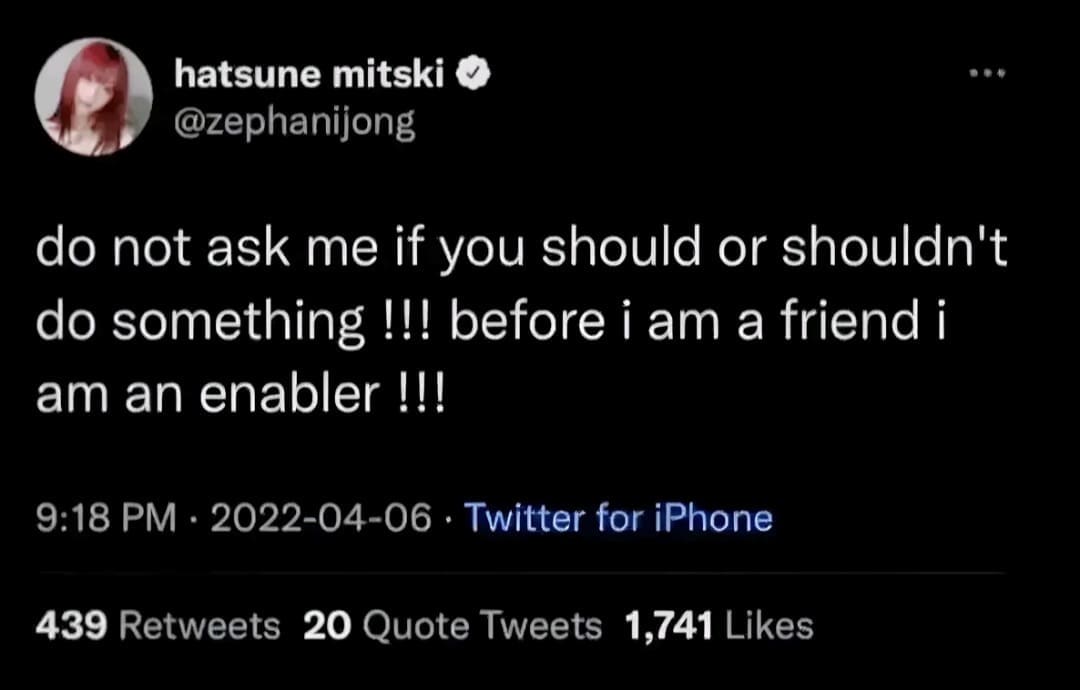Click the number 20 beside Quote Tweets
Image resolution: width=1080 pixels, height=690 pixels.
point(324,626)
